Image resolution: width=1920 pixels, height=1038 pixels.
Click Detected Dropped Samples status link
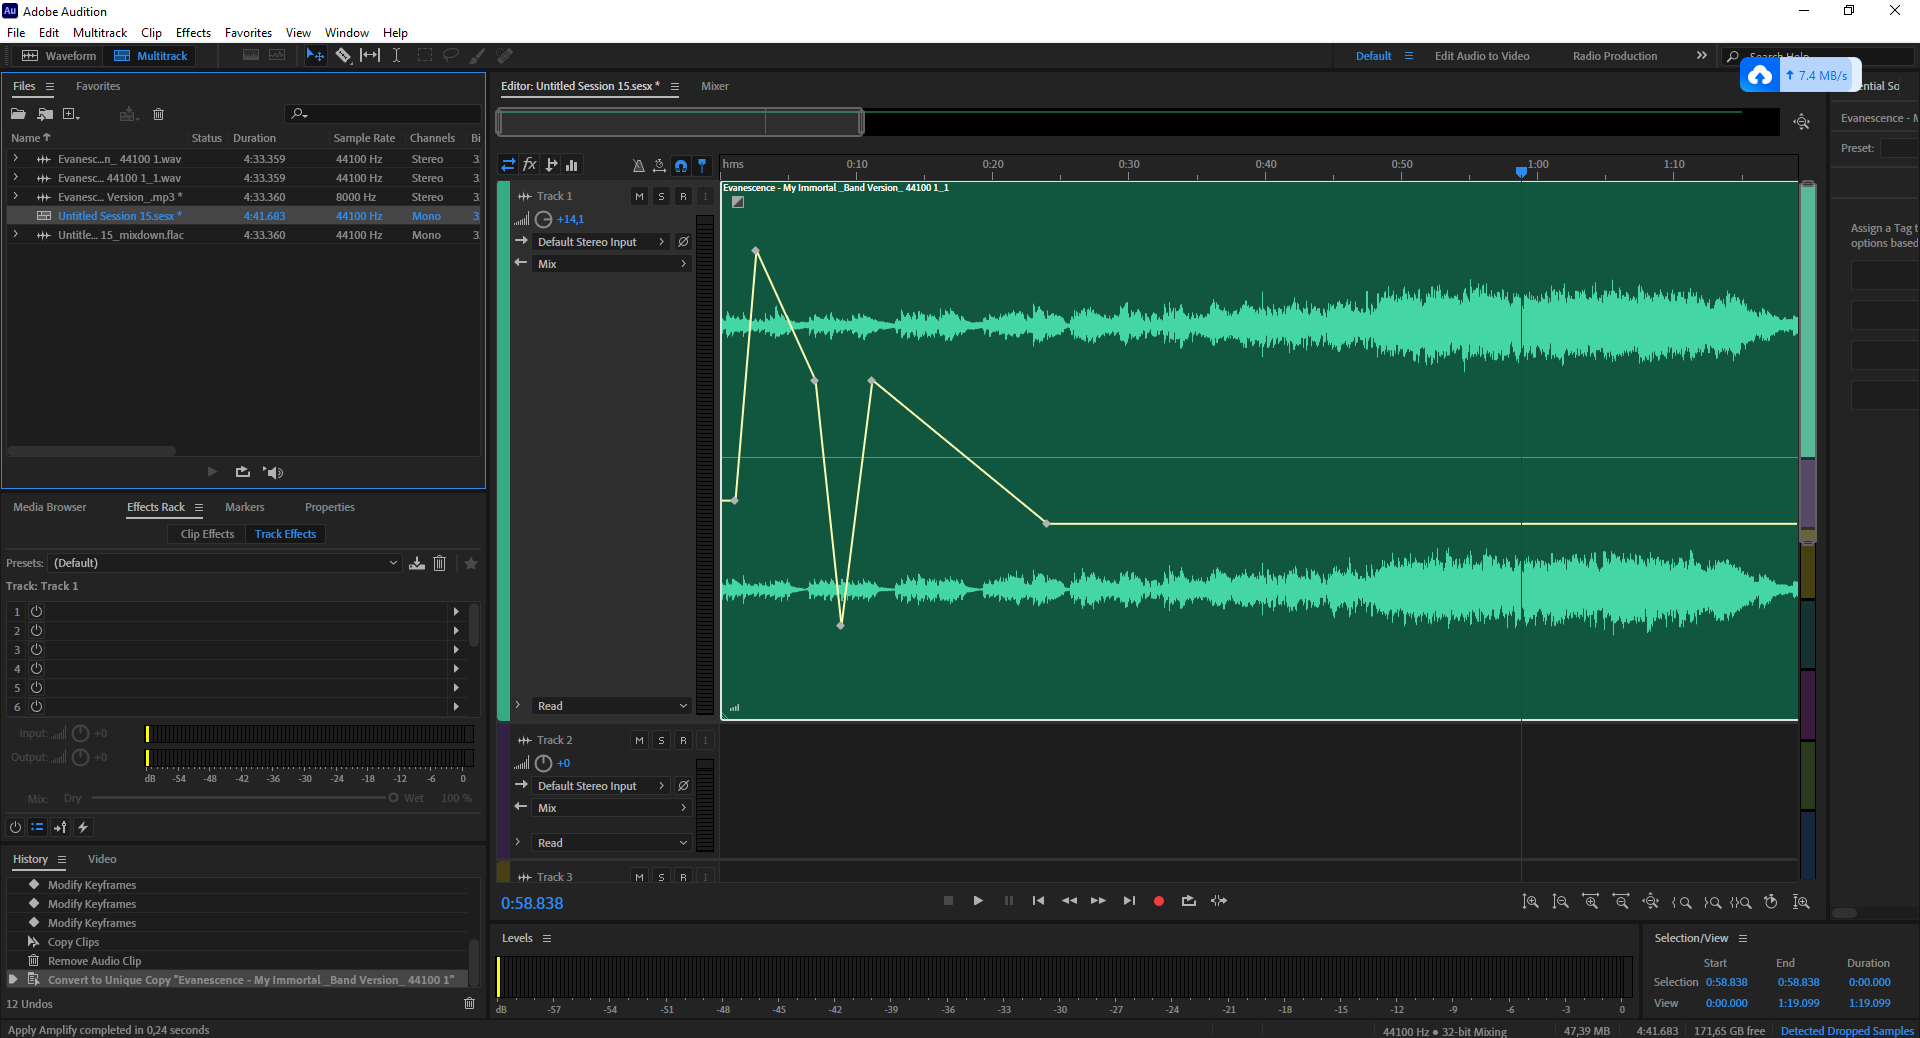tap(1847, 1031)
